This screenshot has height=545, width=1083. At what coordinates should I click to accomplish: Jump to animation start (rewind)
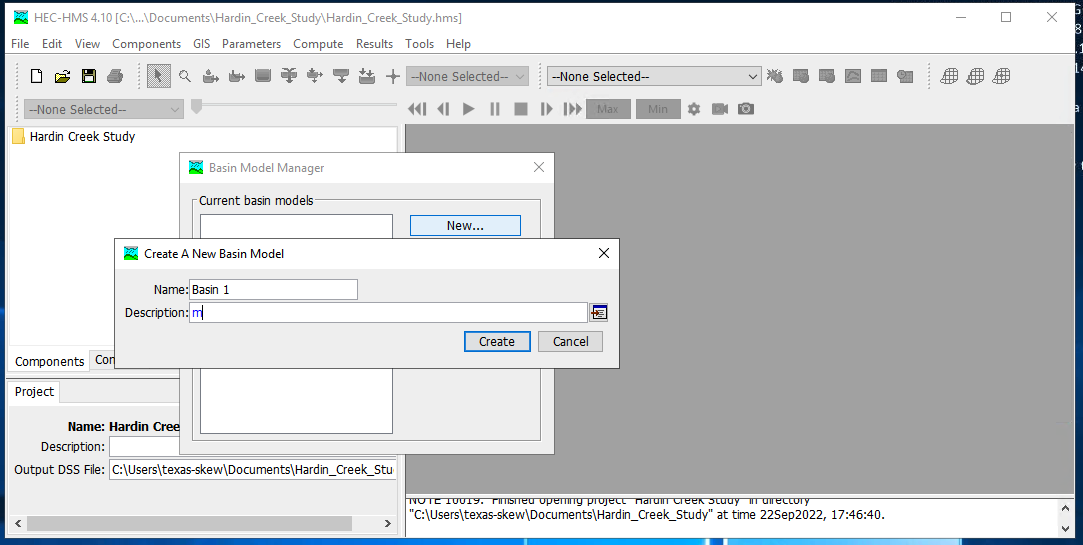coord(417,109)
